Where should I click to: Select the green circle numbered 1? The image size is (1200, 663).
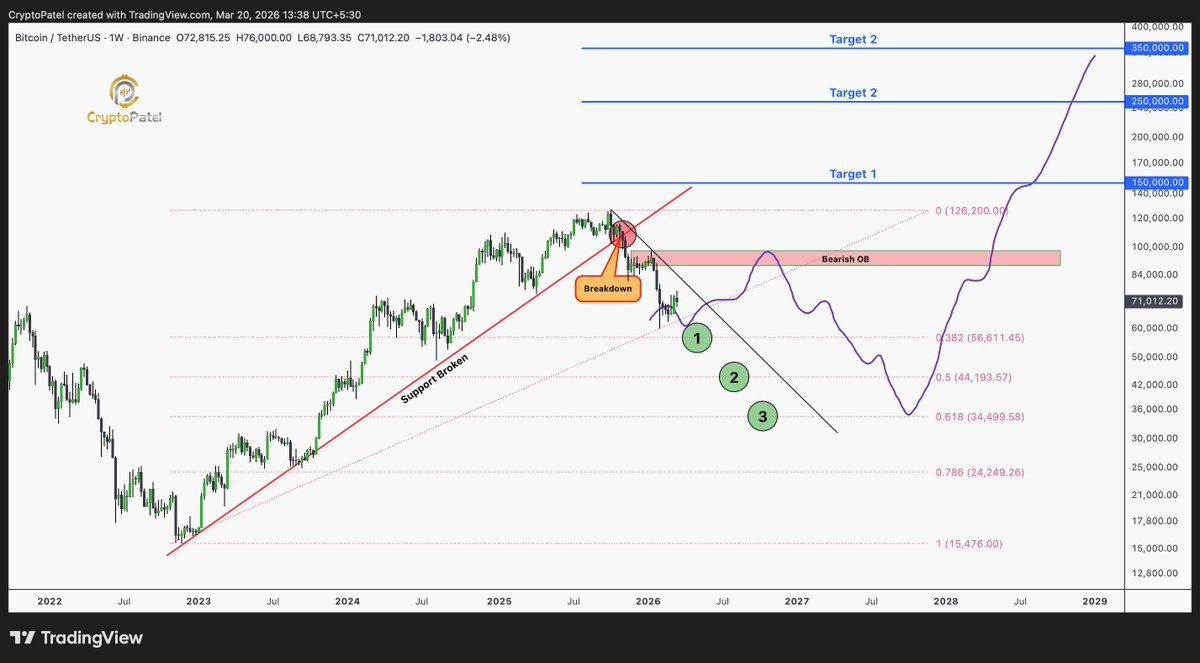697,339
